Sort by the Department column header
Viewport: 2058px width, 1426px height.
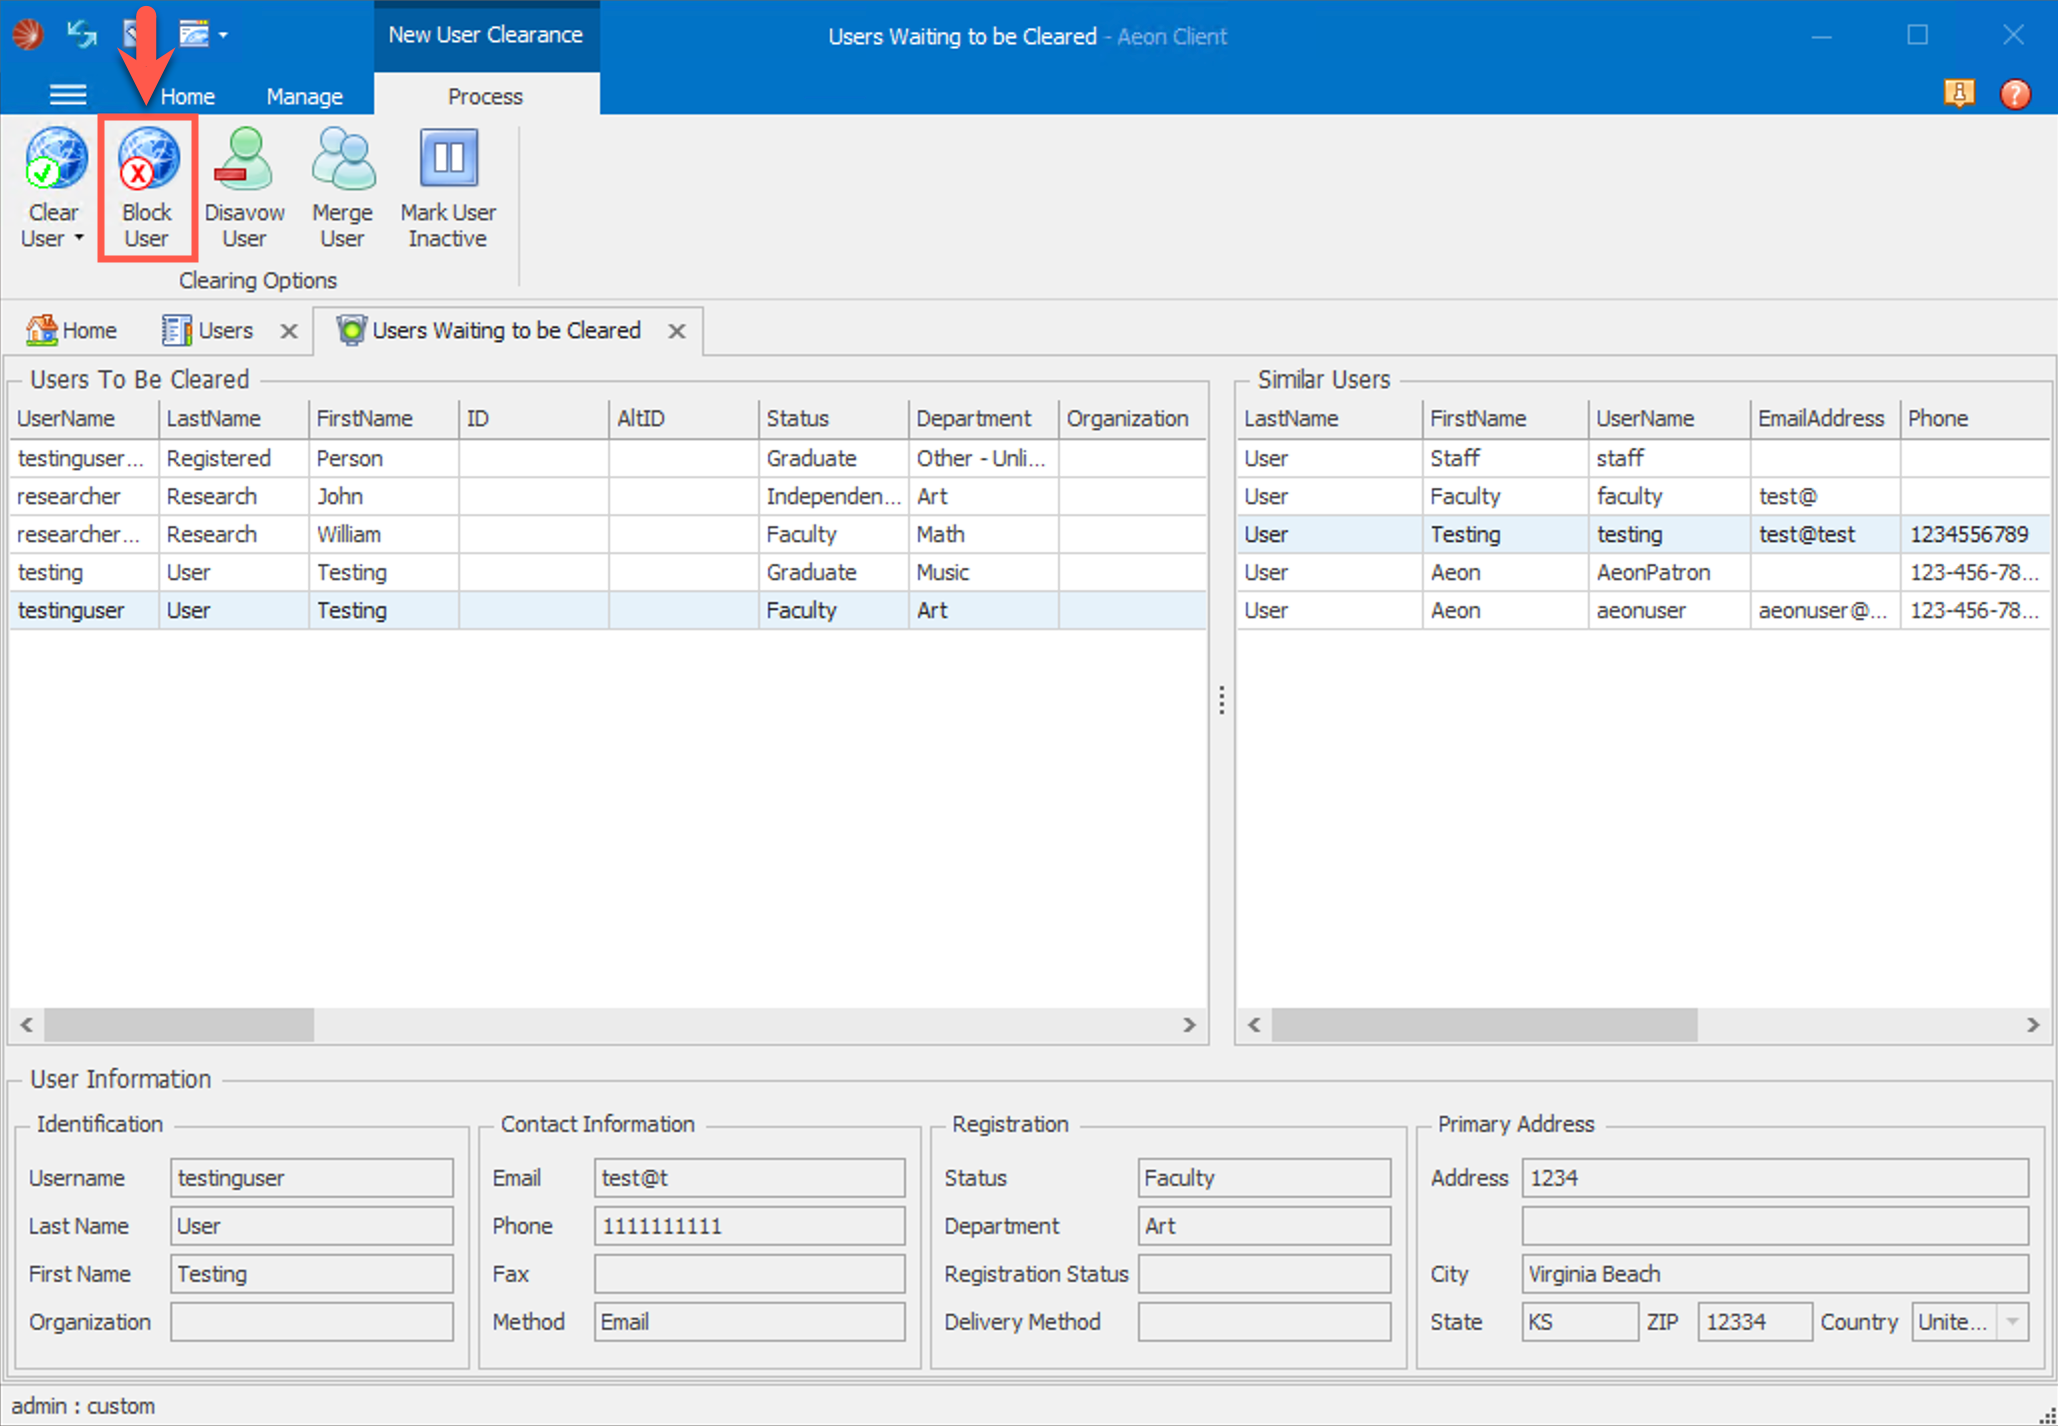(x=972, y=418)
